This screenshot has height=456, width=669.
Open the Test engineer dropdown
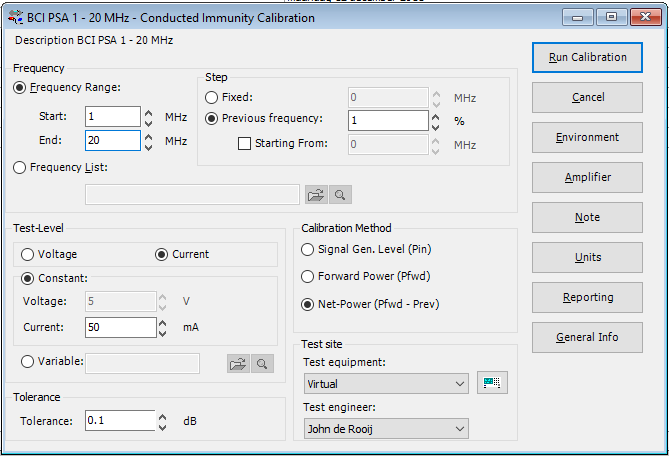coord(459,429)
